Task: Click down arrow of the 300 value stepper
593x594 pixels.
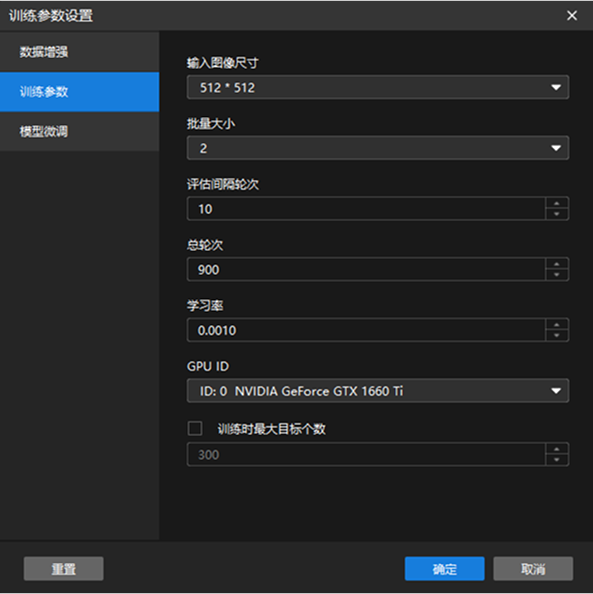Action: coord(557,460)
